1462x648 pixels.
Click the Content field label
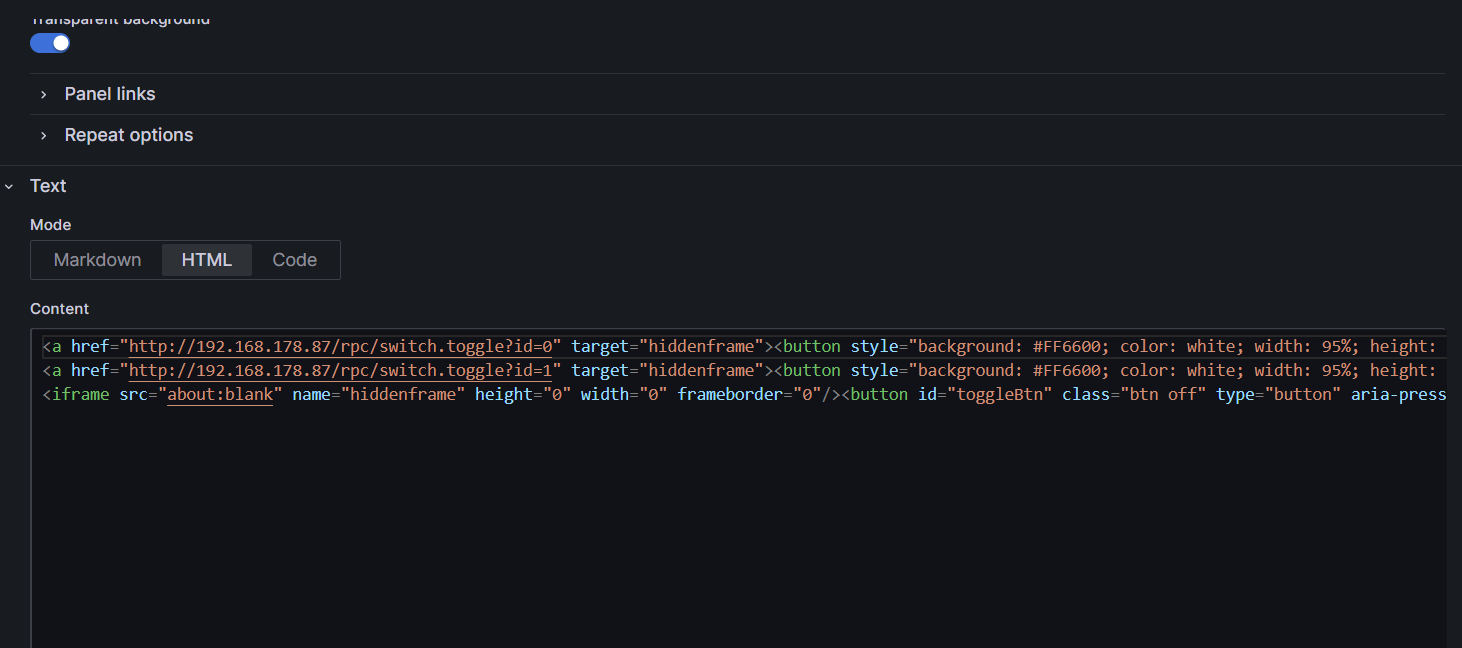[59, 309]
